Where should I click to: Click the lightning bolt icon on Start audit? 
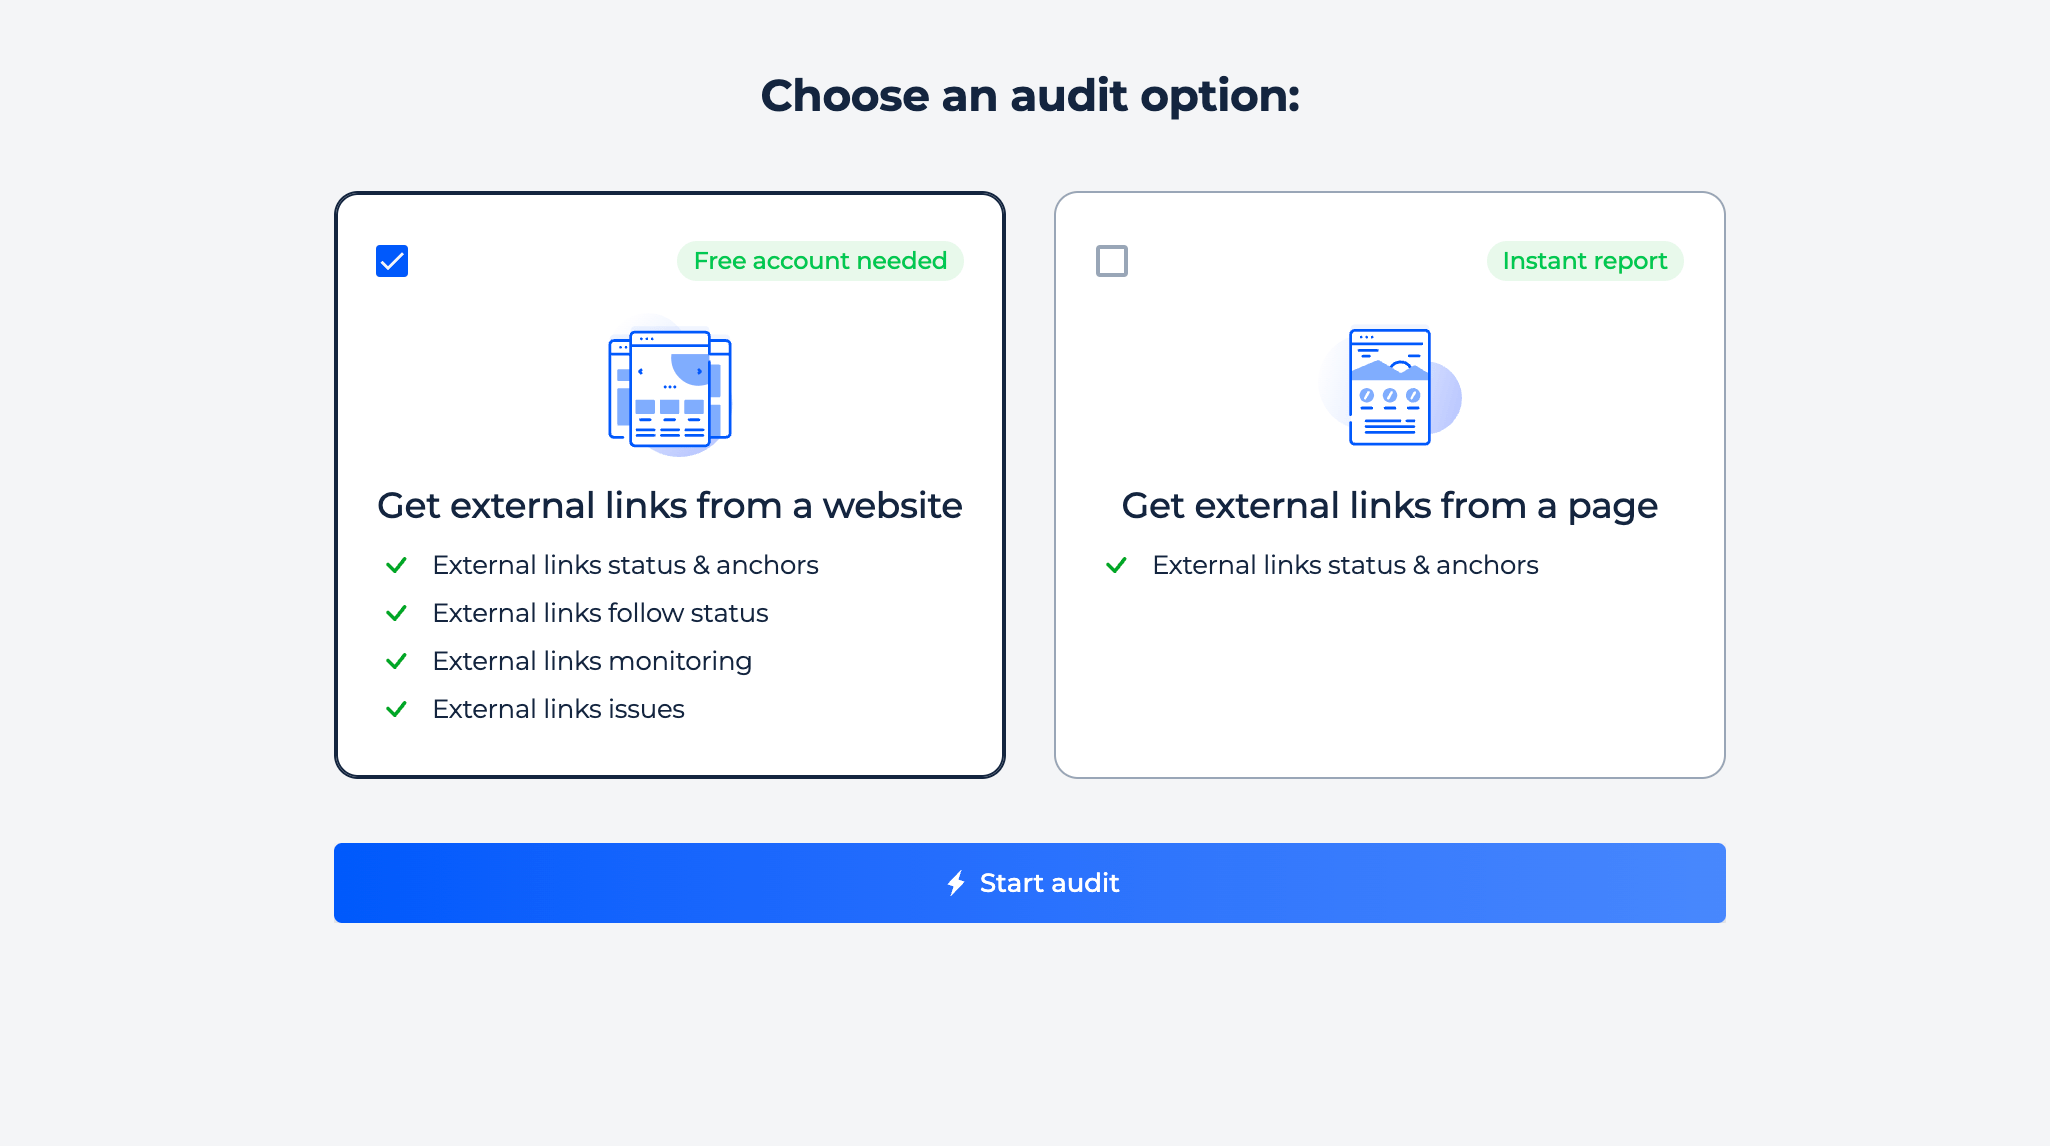coord(956,883)
